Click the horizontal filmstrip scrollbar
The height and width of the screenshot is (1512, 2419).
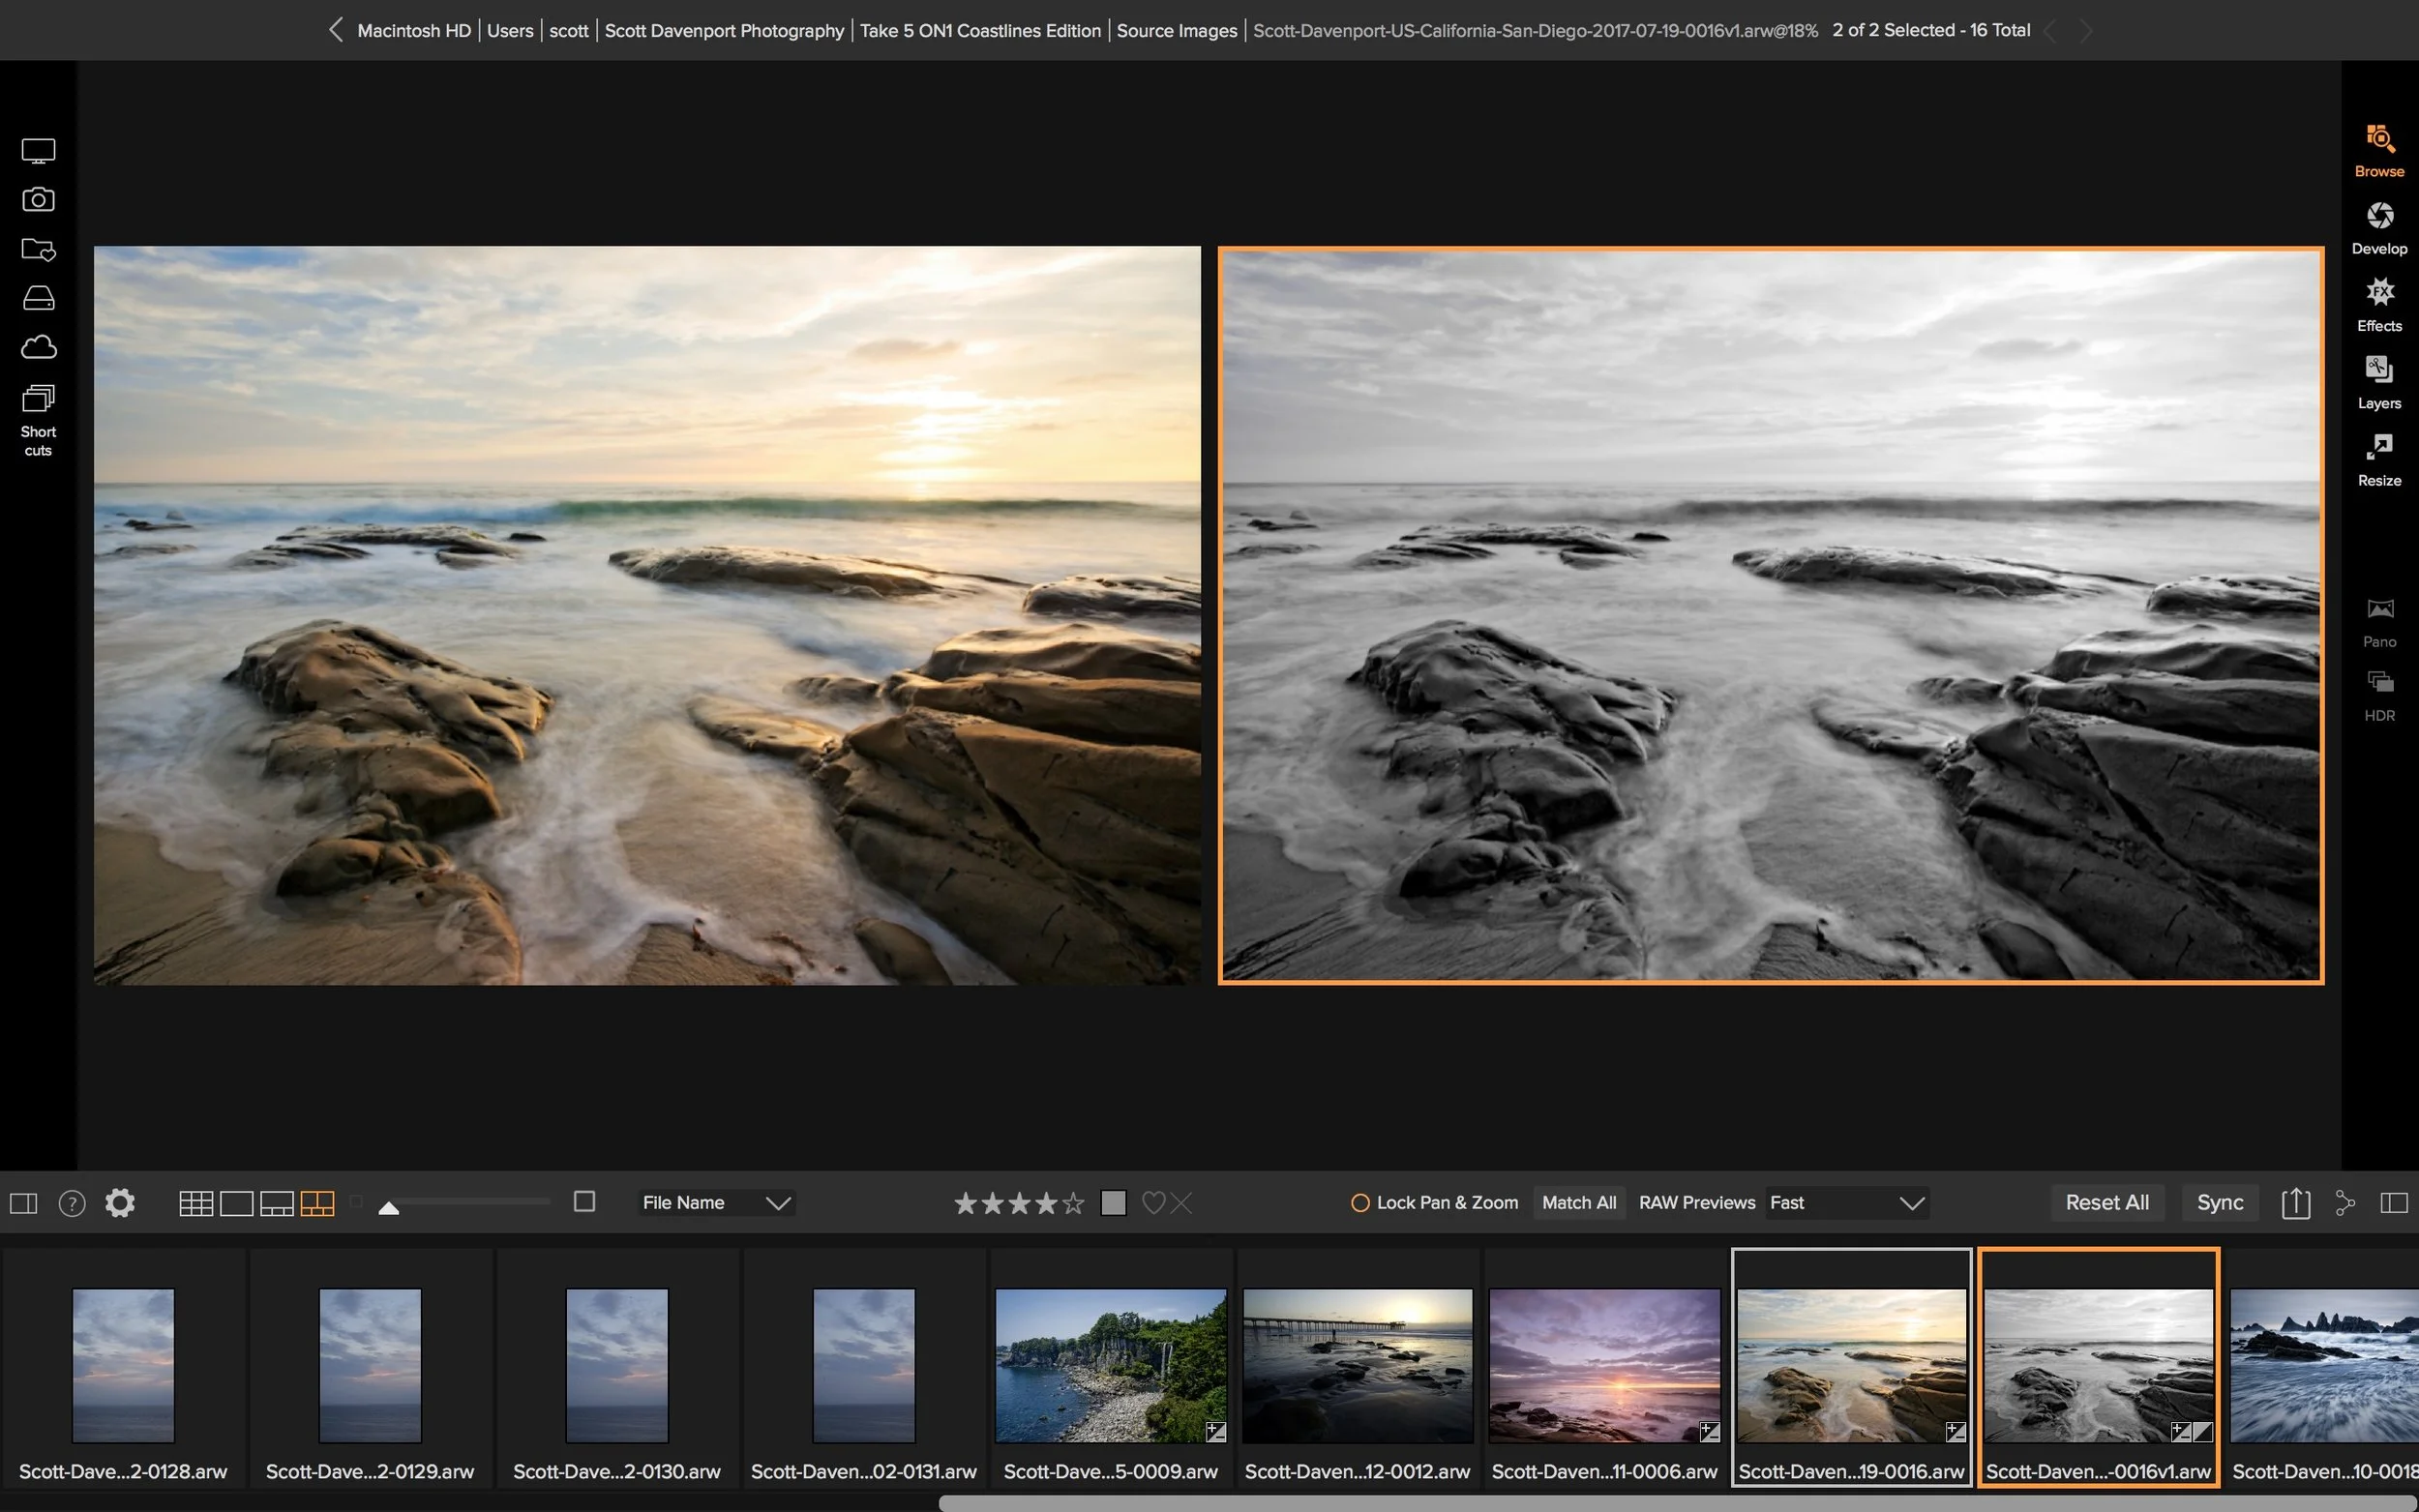pyautogui.click(x=1677, y=1503)
